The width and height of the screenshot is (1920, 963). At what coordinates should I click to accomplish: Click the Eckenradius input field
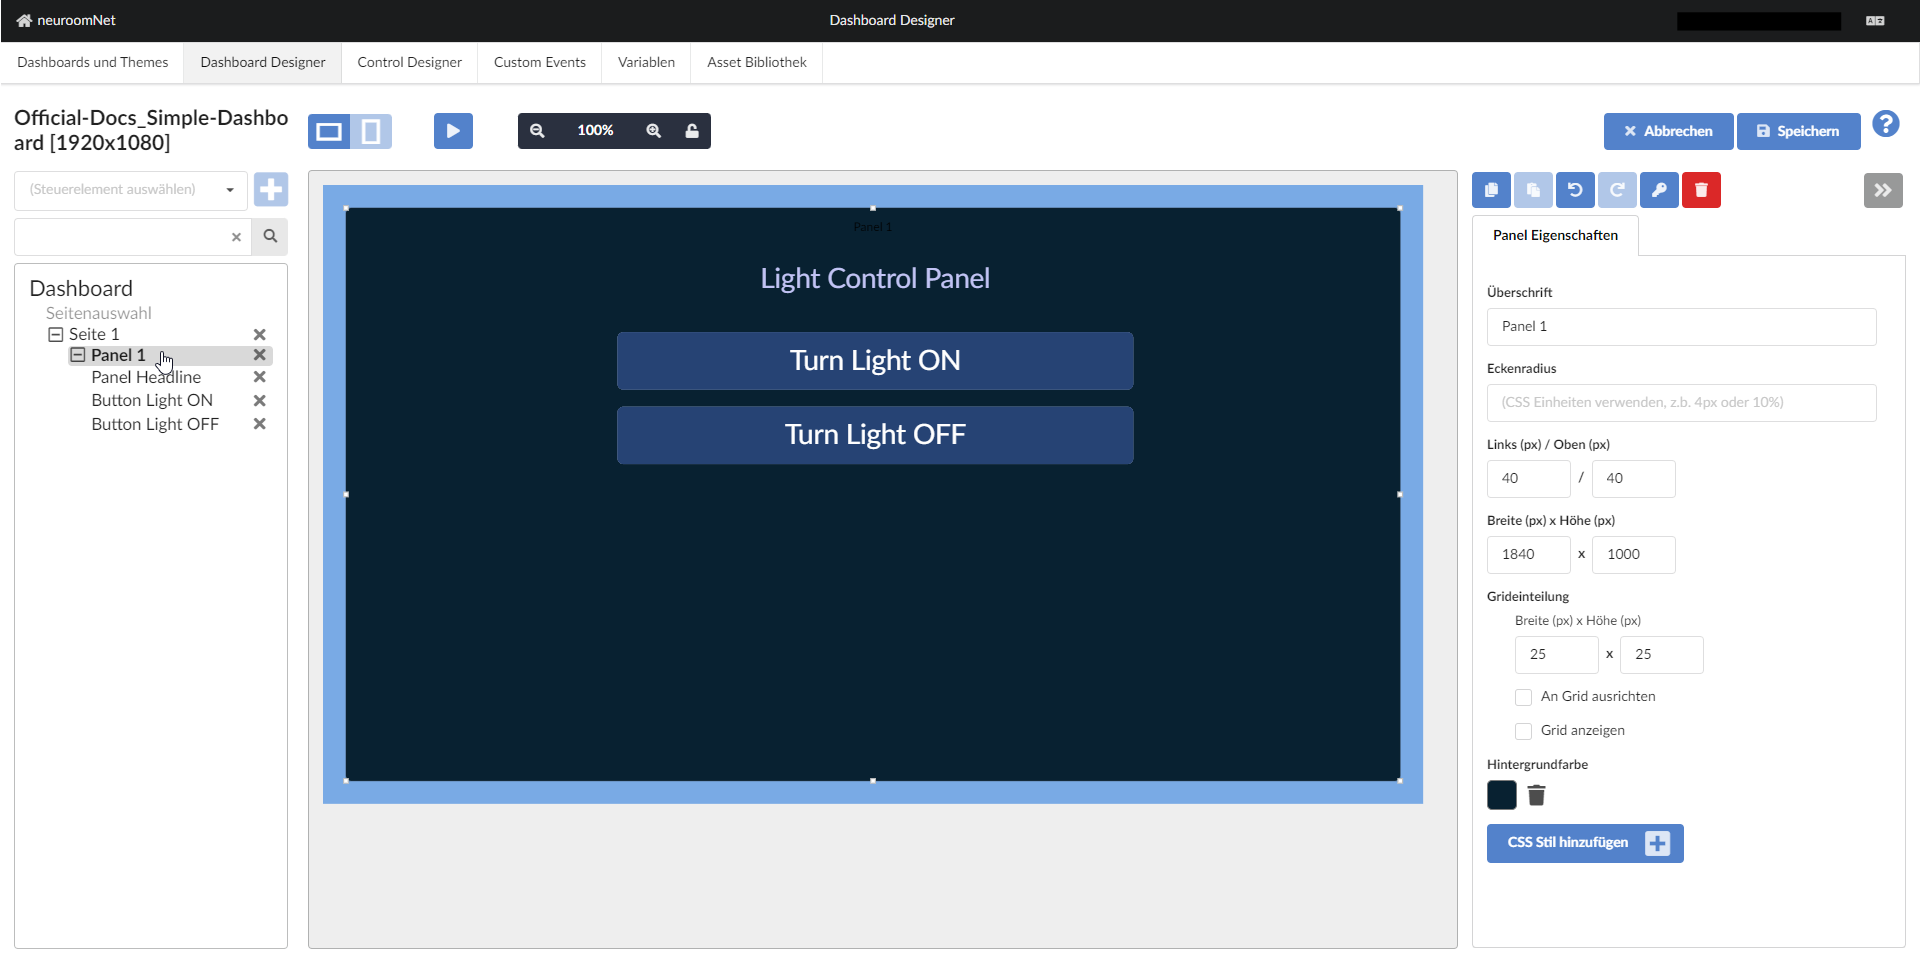click(1680, 402)
